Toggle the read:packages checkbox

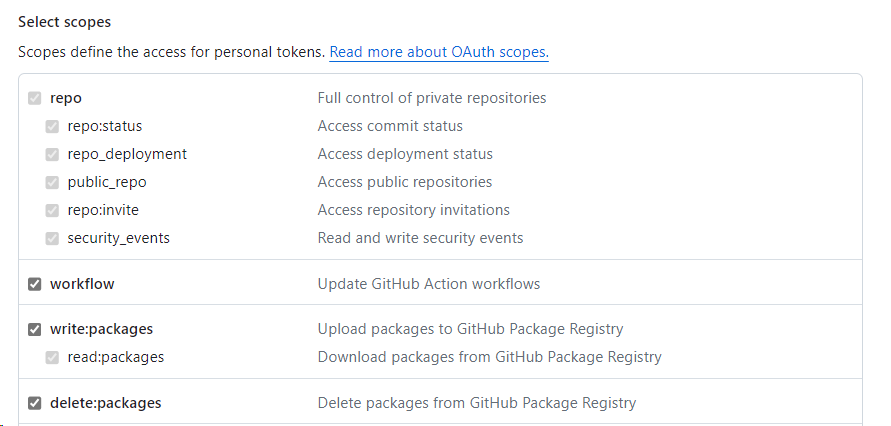[x=52, y=357]
